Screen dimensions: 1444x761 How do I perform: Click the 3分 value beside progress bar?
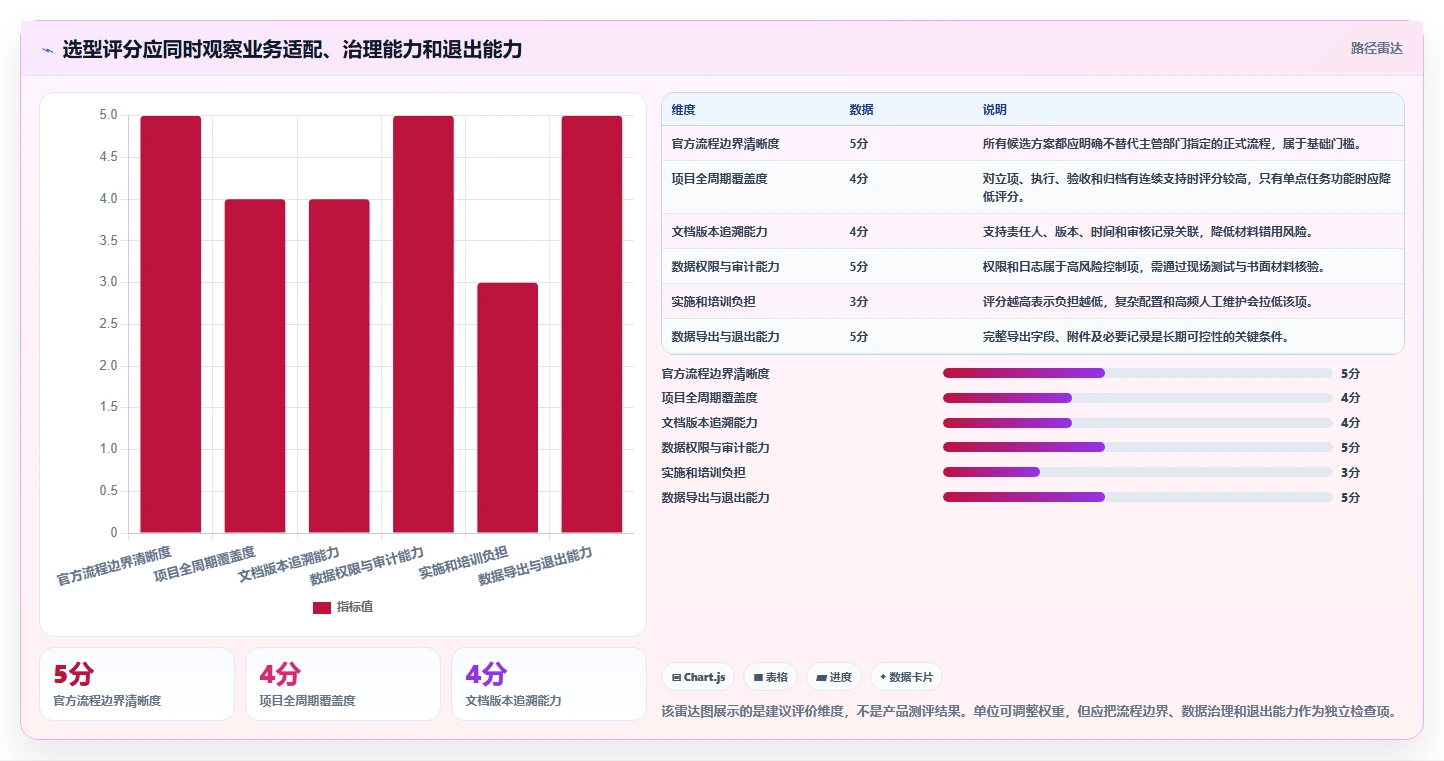point(1350,472)
